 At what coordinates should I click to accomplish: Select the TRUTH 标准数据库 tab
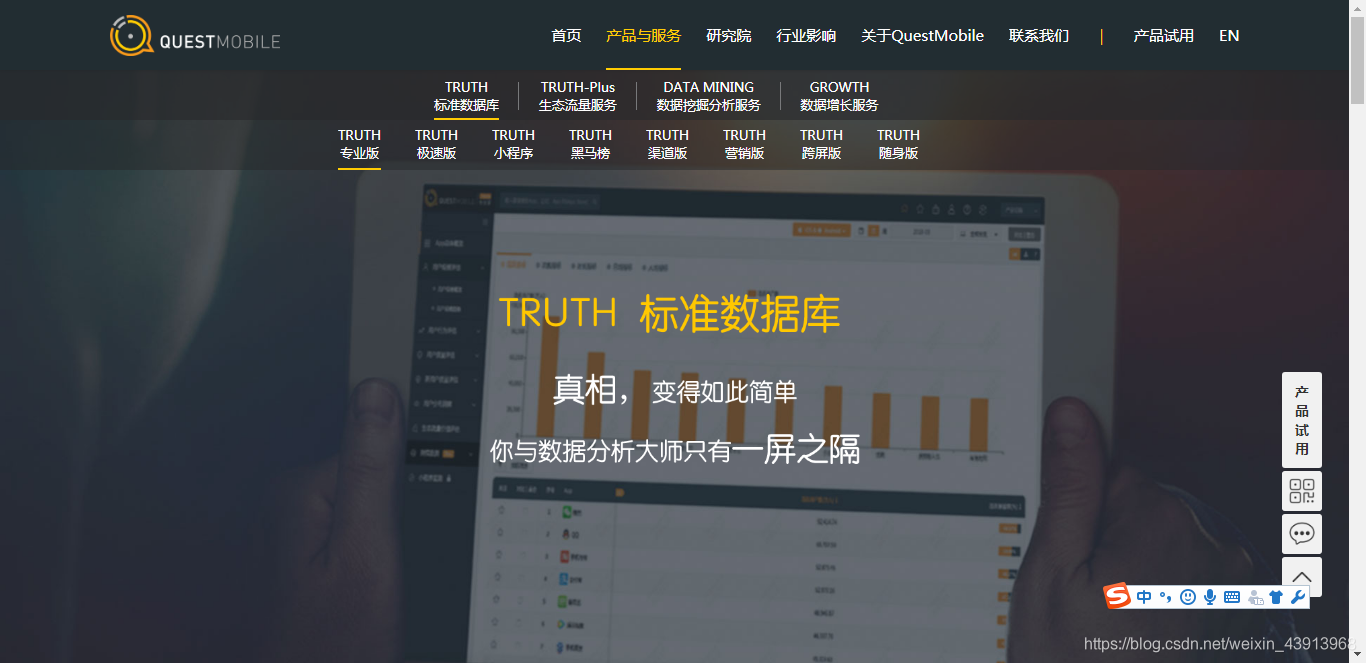[466, 96]
